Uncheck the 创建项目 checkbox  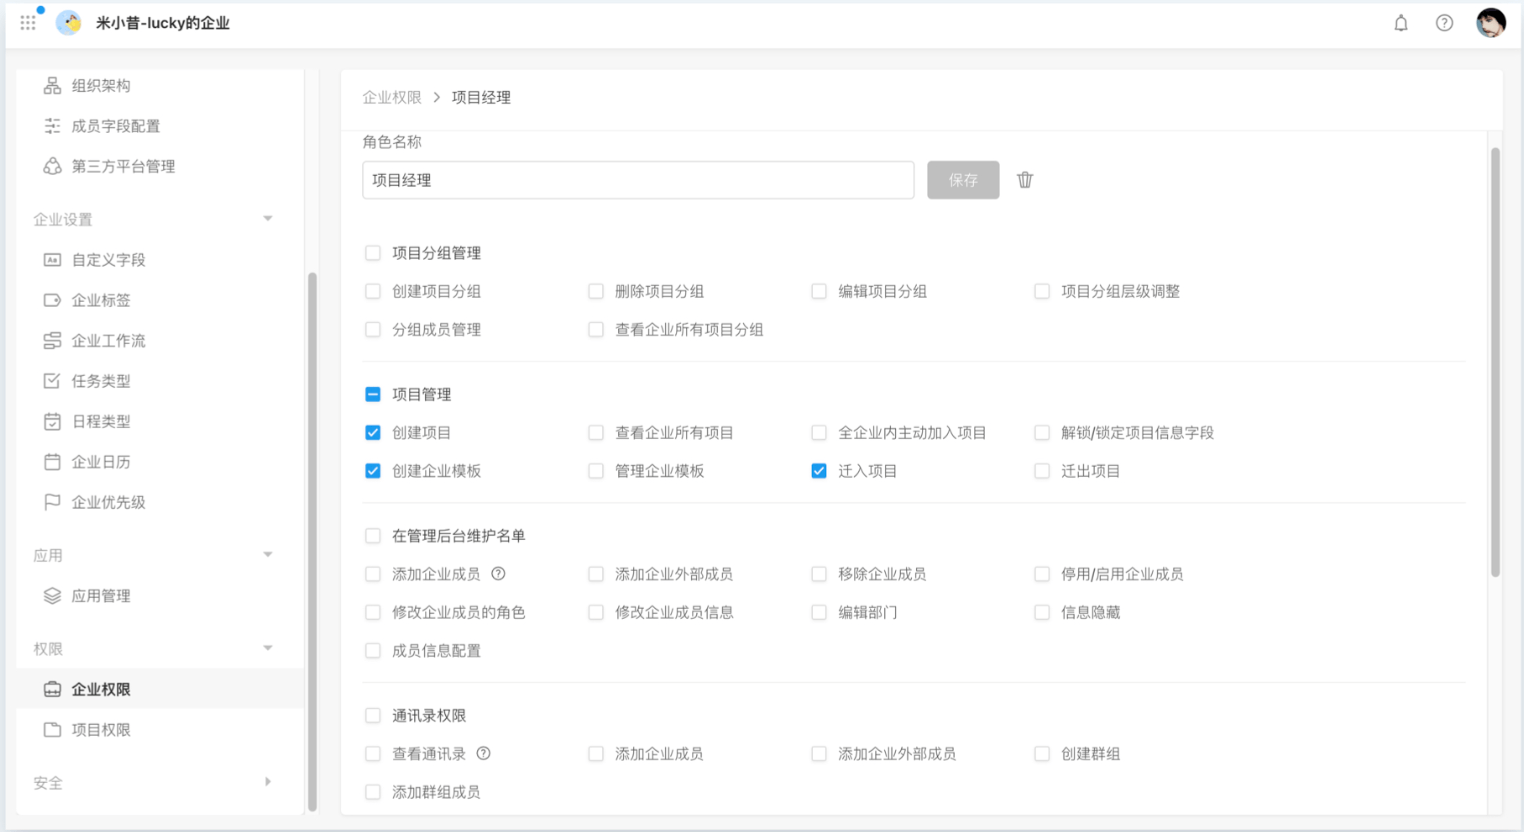(373, 432)
